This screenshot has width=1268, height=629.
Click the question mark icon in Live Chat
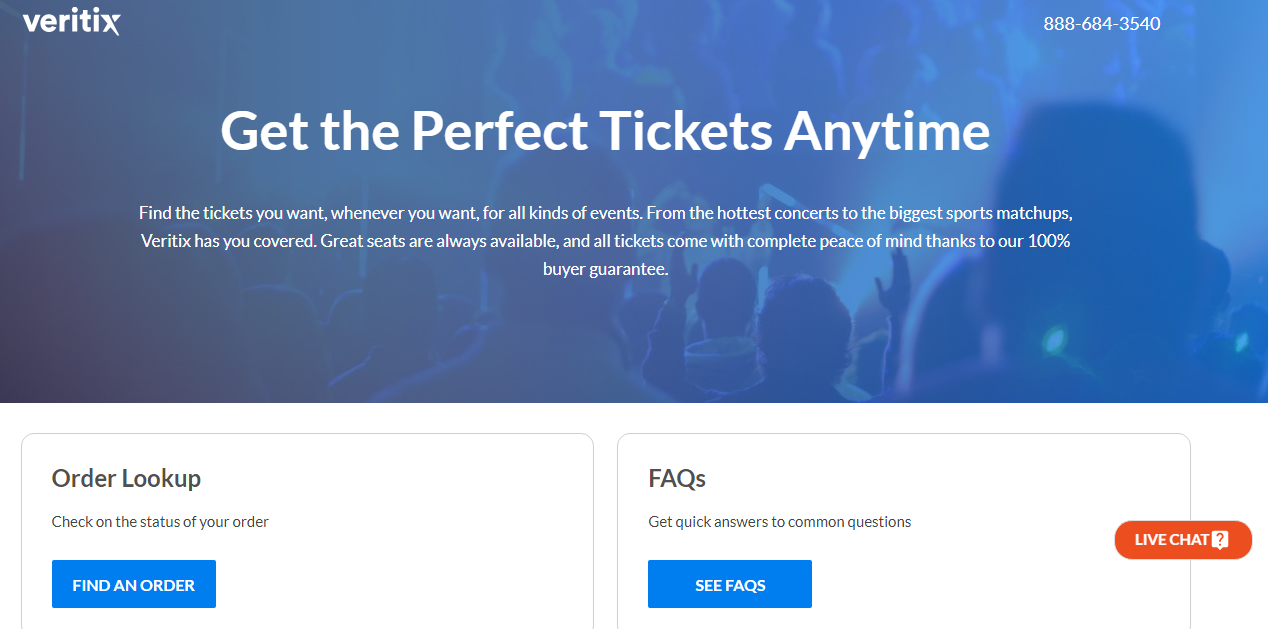coord(1220,540)
